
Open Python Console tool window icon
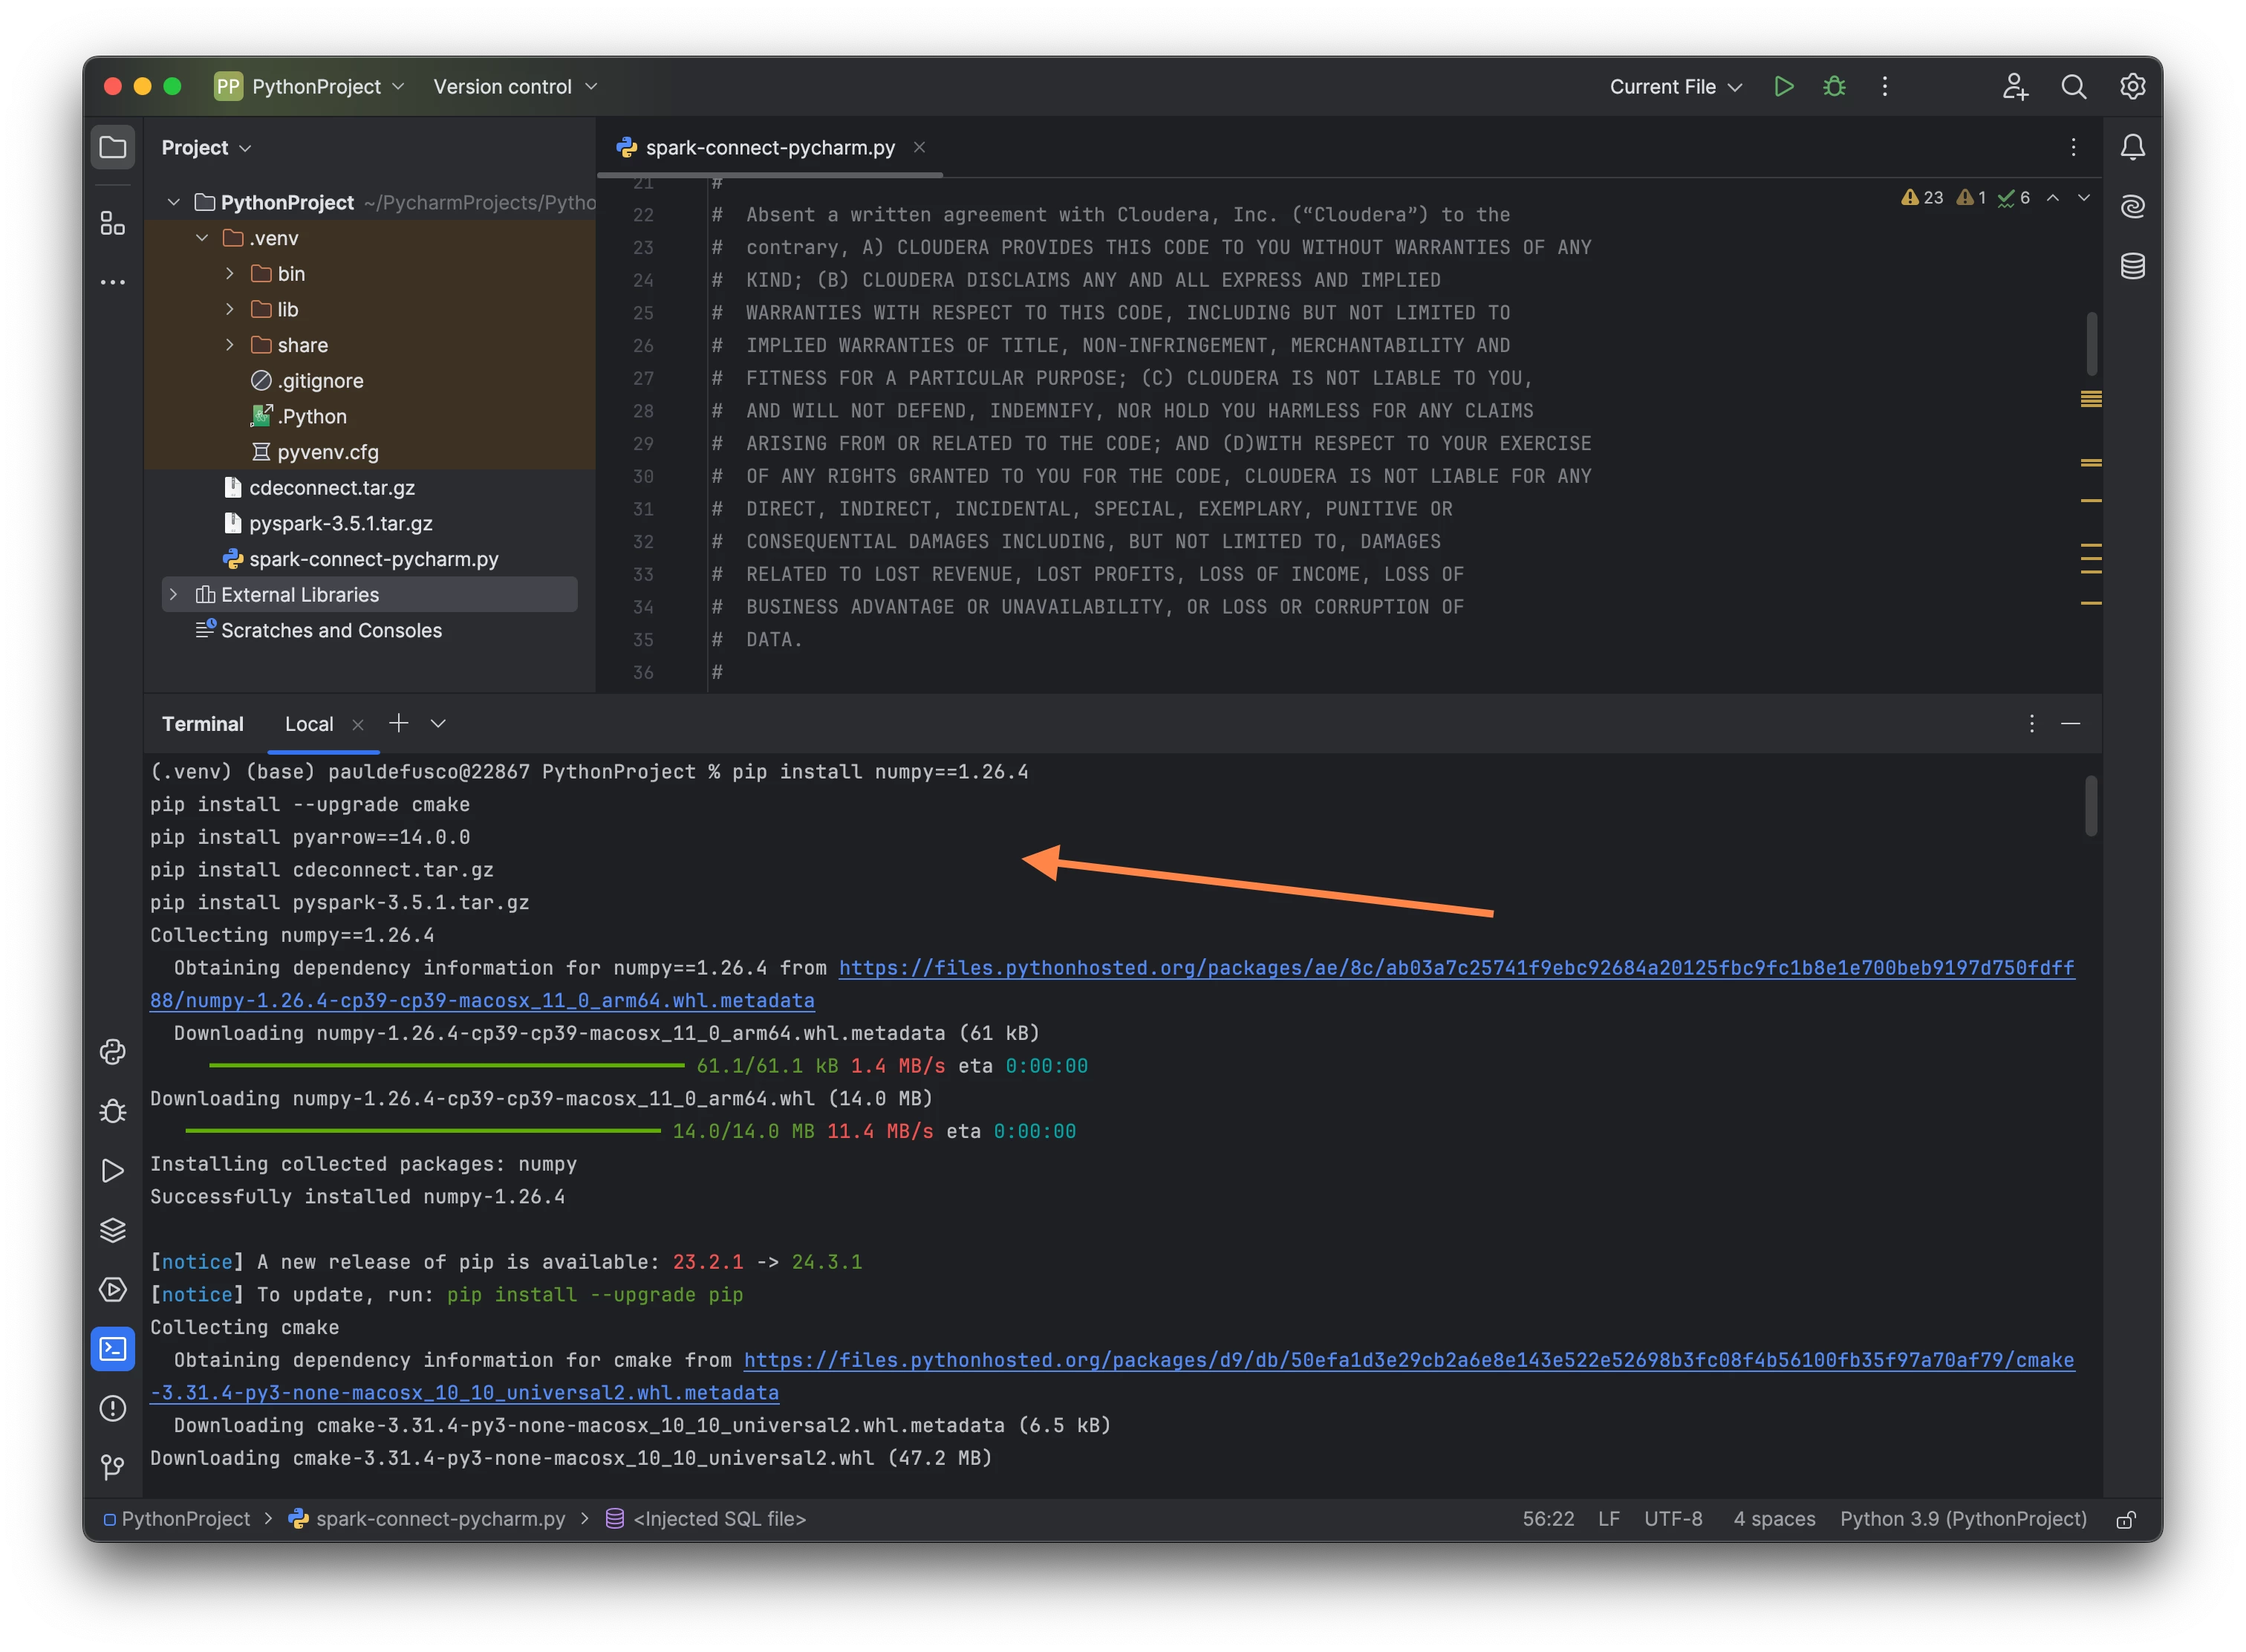coord(113,1052)
